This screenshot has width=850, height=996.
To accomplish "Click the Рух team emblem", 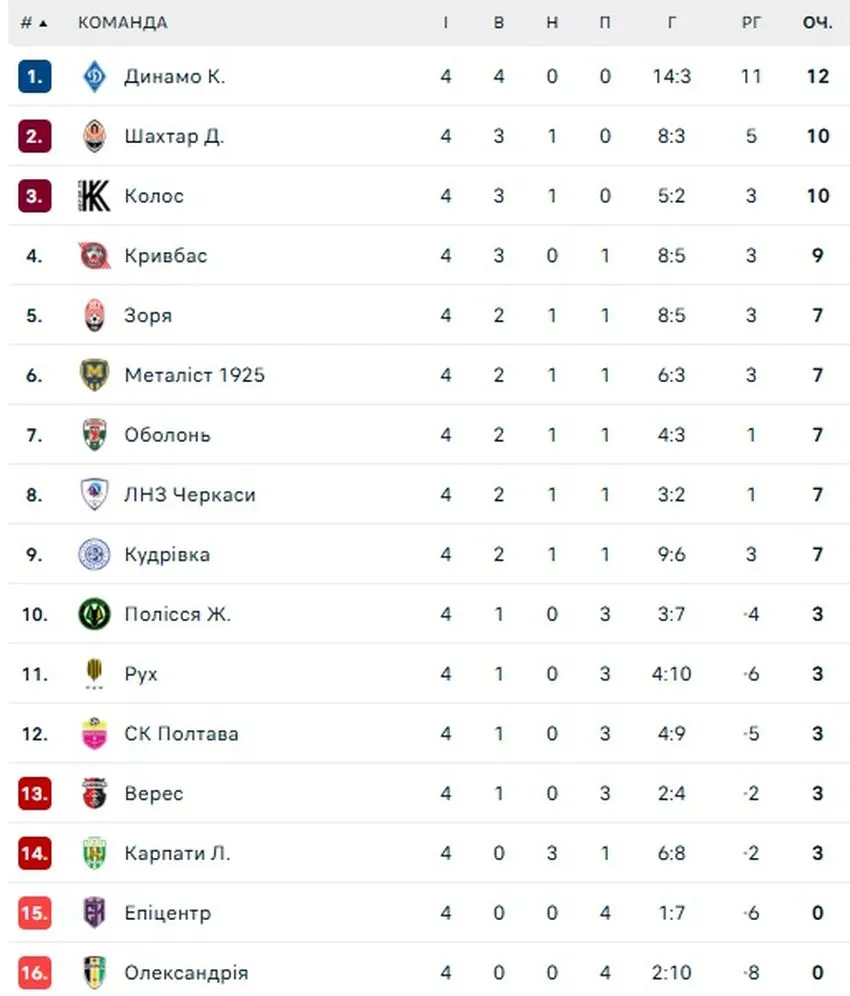I will coord(94,673).
